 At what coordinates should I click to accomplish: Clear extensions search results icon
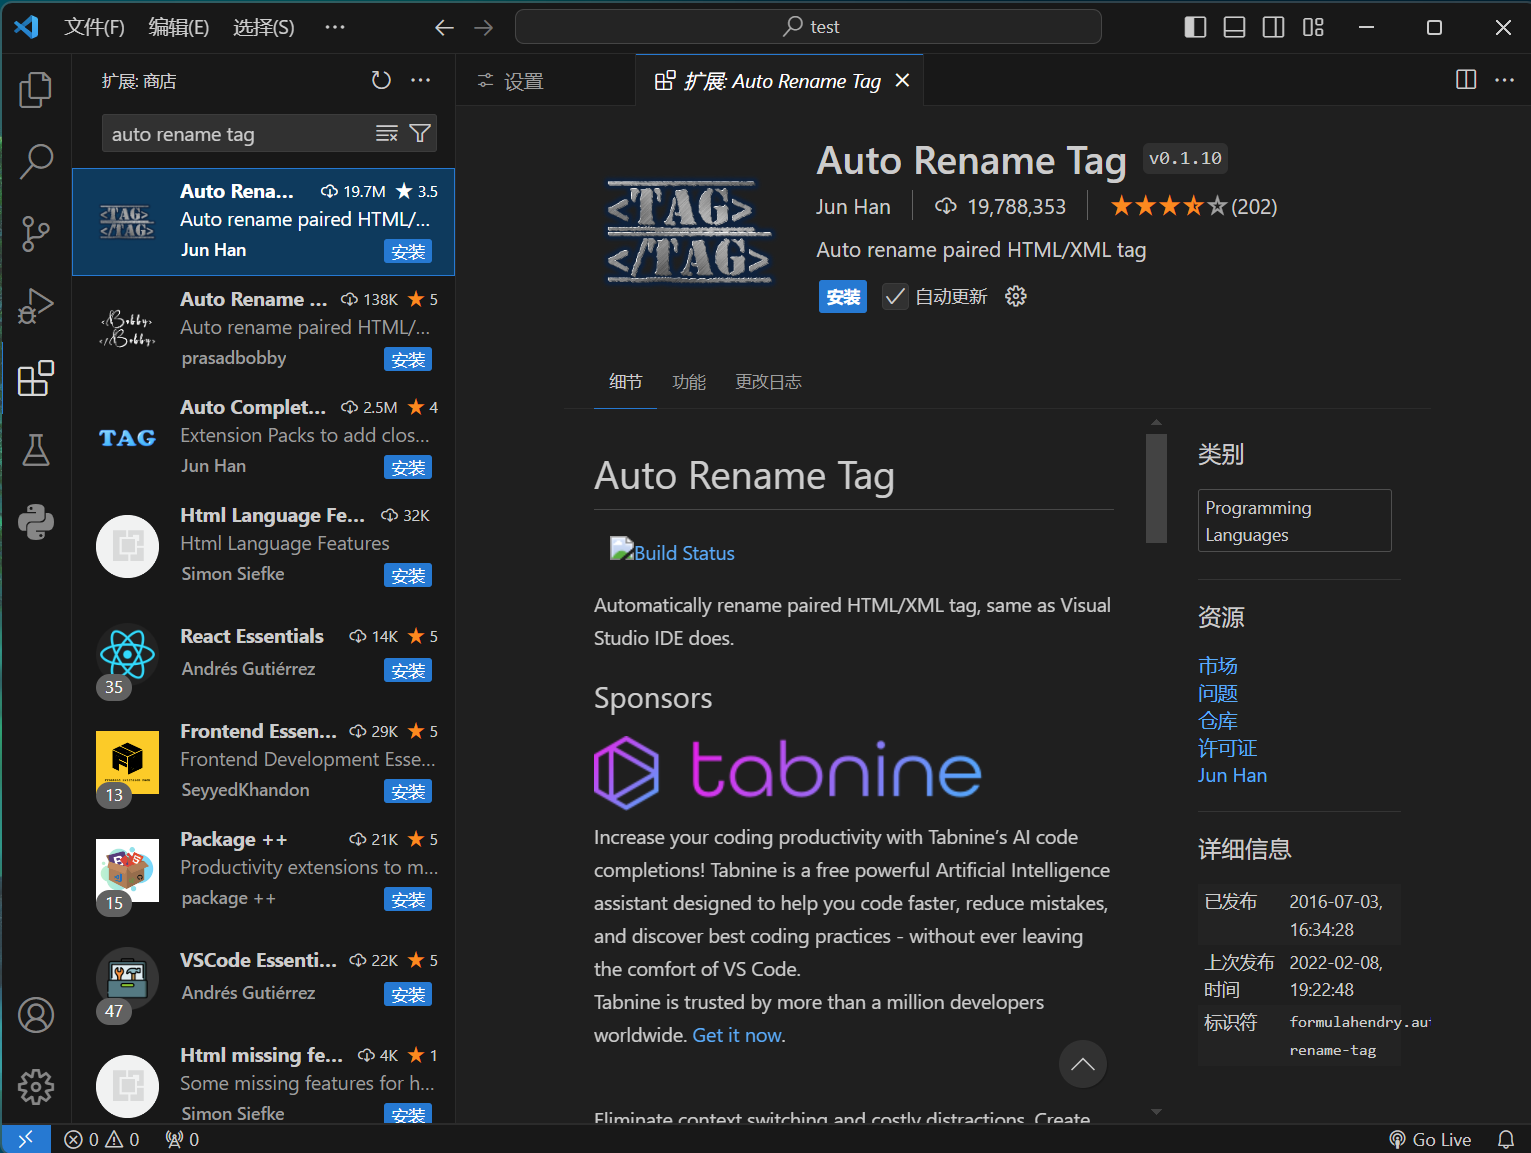pos(387,134)
